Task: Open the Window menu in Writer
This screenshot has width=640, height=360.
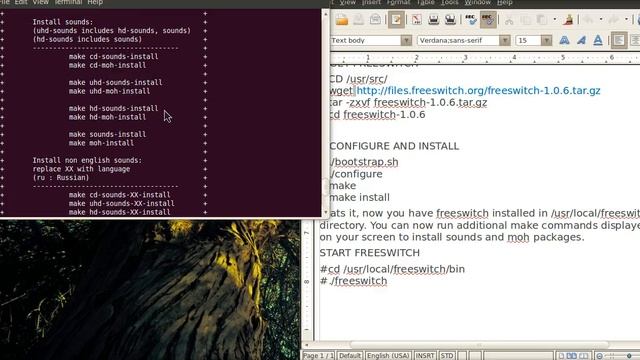Action: click(x=478, y=2)
